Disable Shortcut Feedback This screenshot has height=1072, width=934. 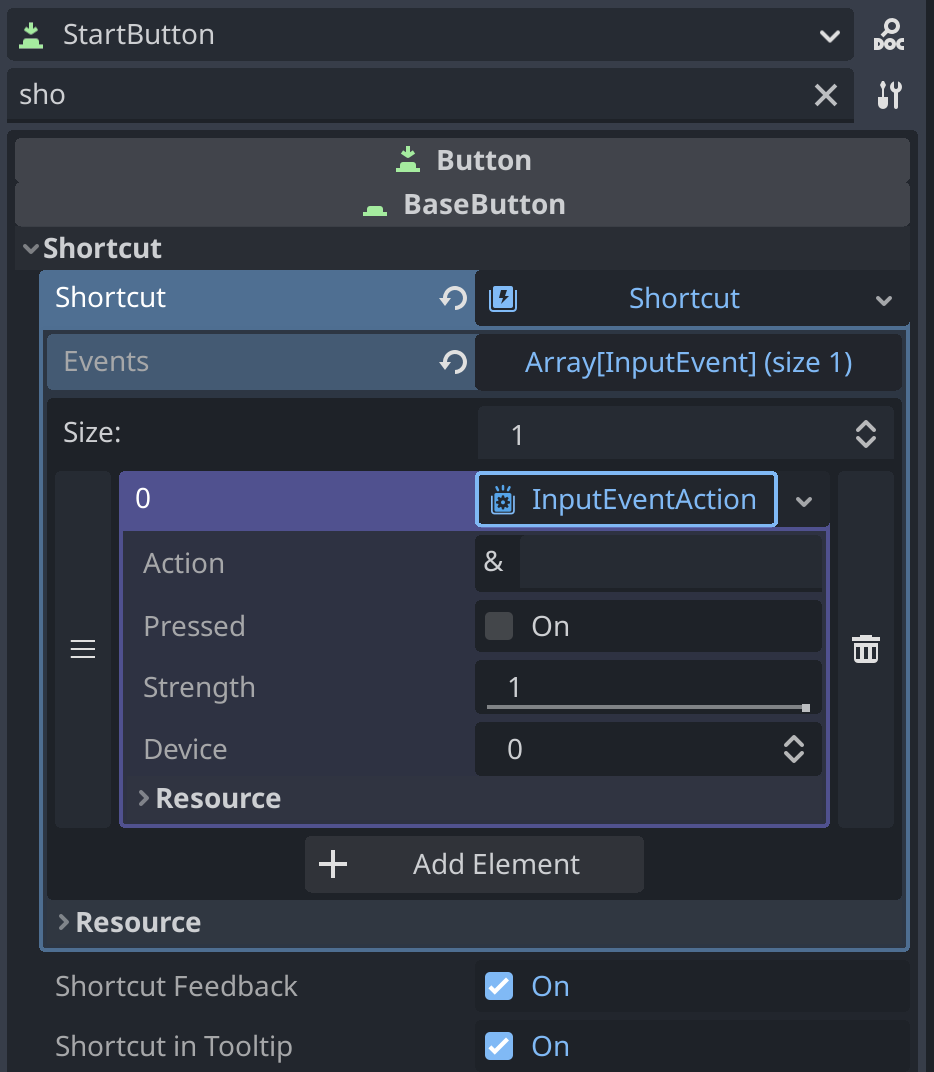(x=498, y=986)
